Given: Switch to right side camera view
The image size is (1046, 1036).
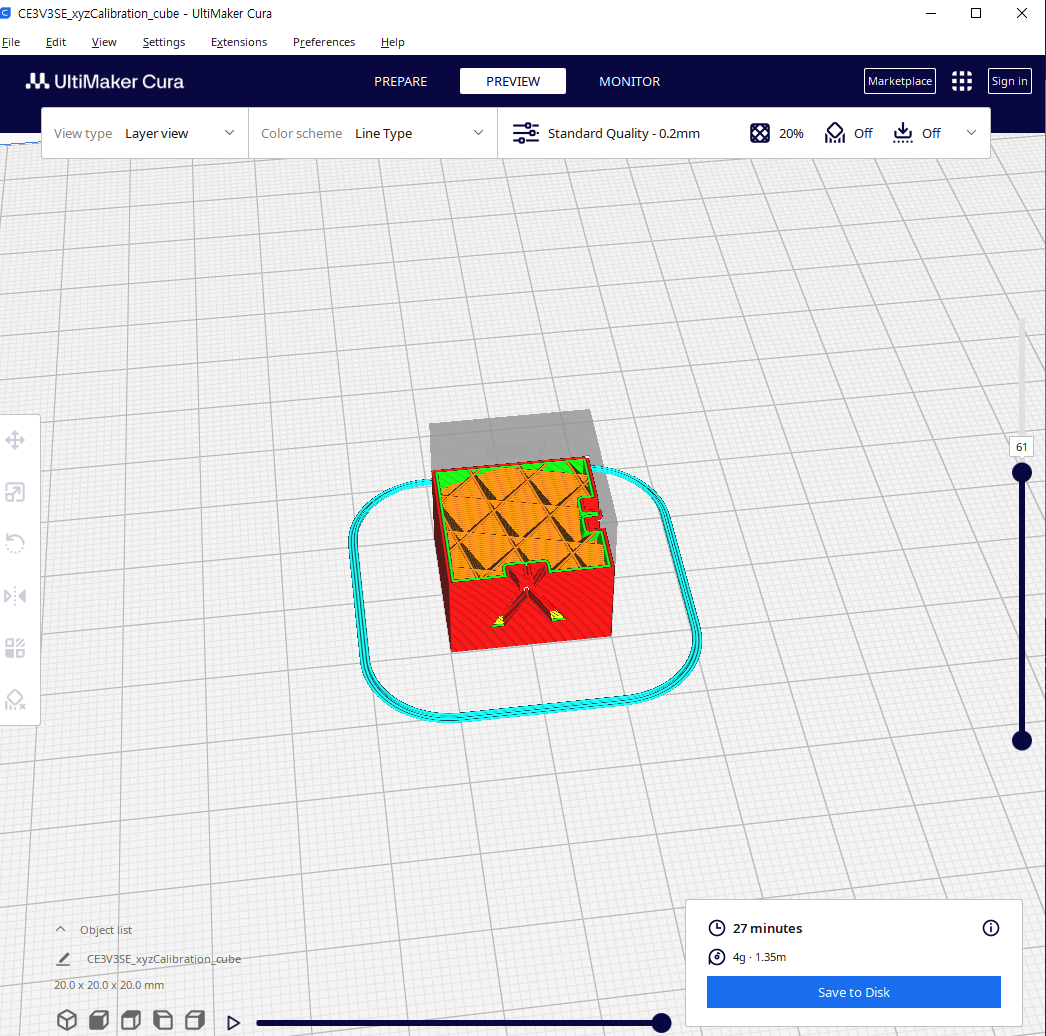Looking at the screenshot, I should click(195, 1019).
